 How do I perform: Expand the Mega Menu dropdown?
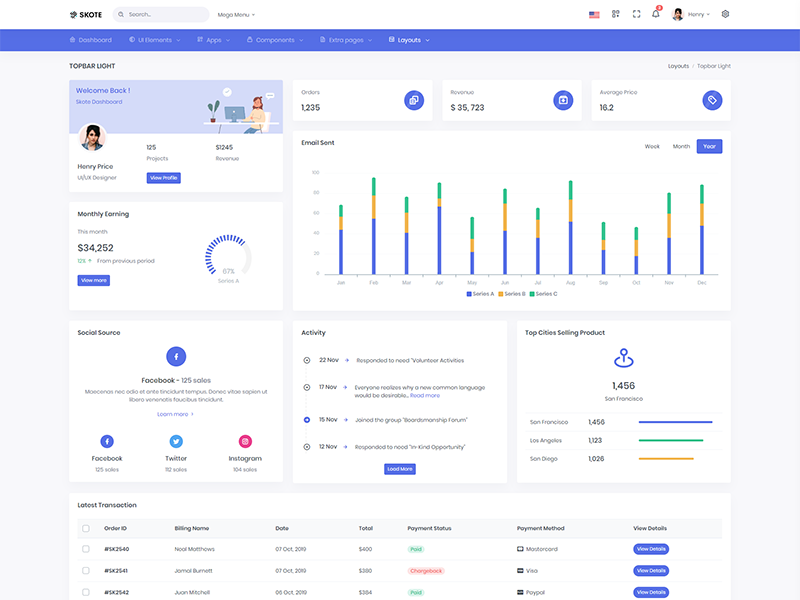236,15
